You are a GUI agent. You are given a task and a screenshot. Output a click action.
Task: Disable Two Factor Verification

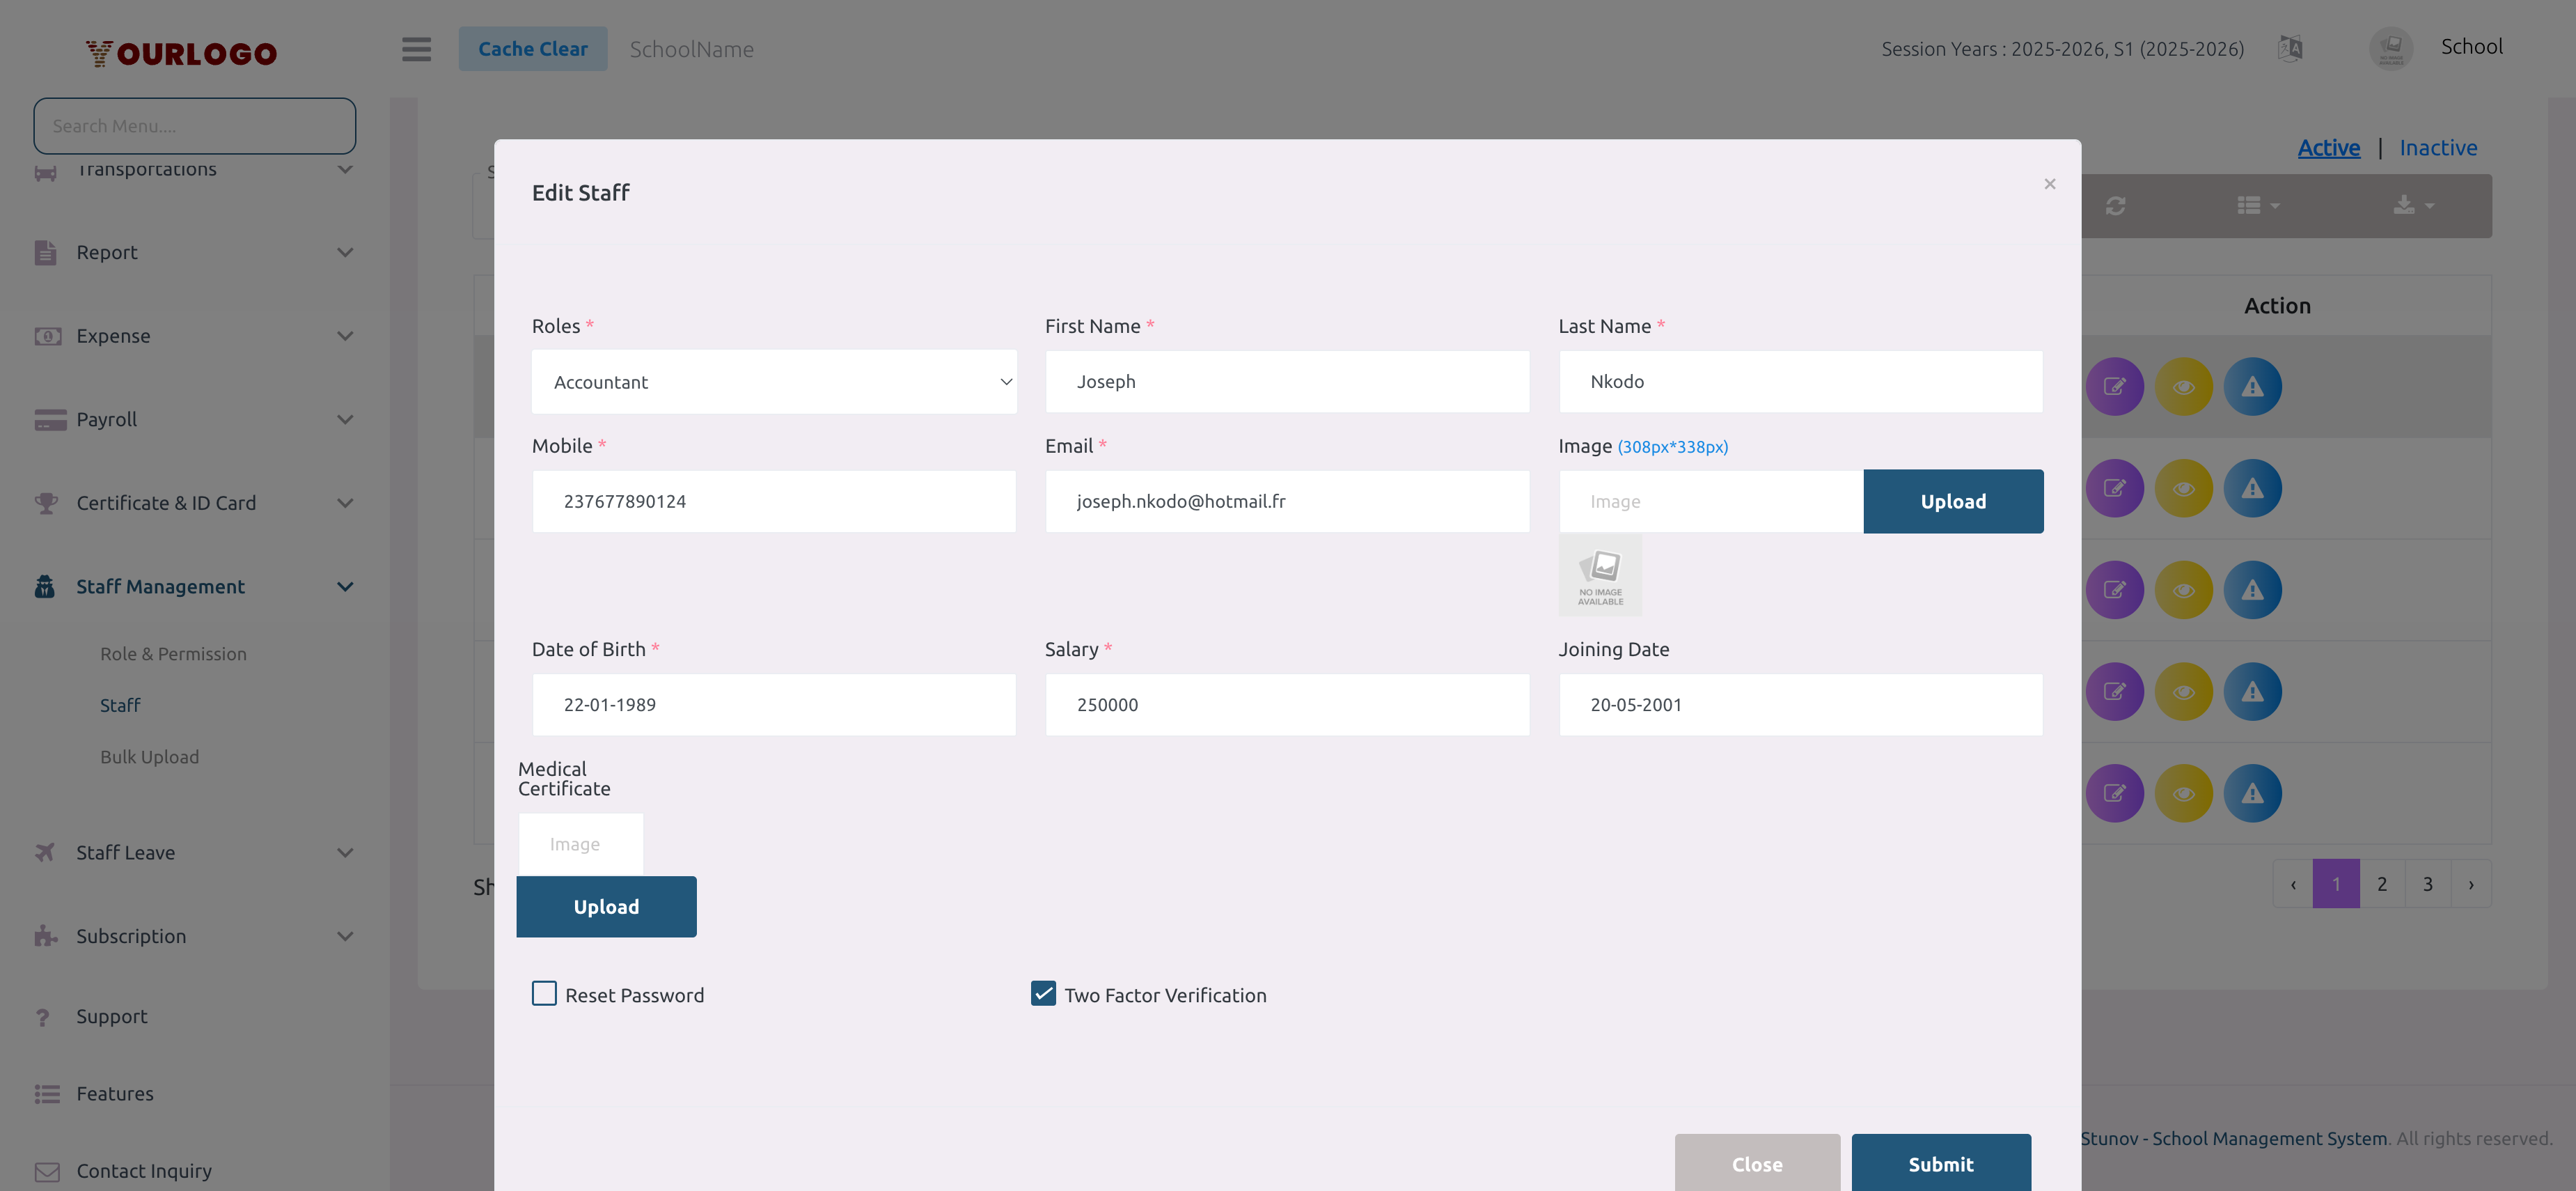[1043, 993]
